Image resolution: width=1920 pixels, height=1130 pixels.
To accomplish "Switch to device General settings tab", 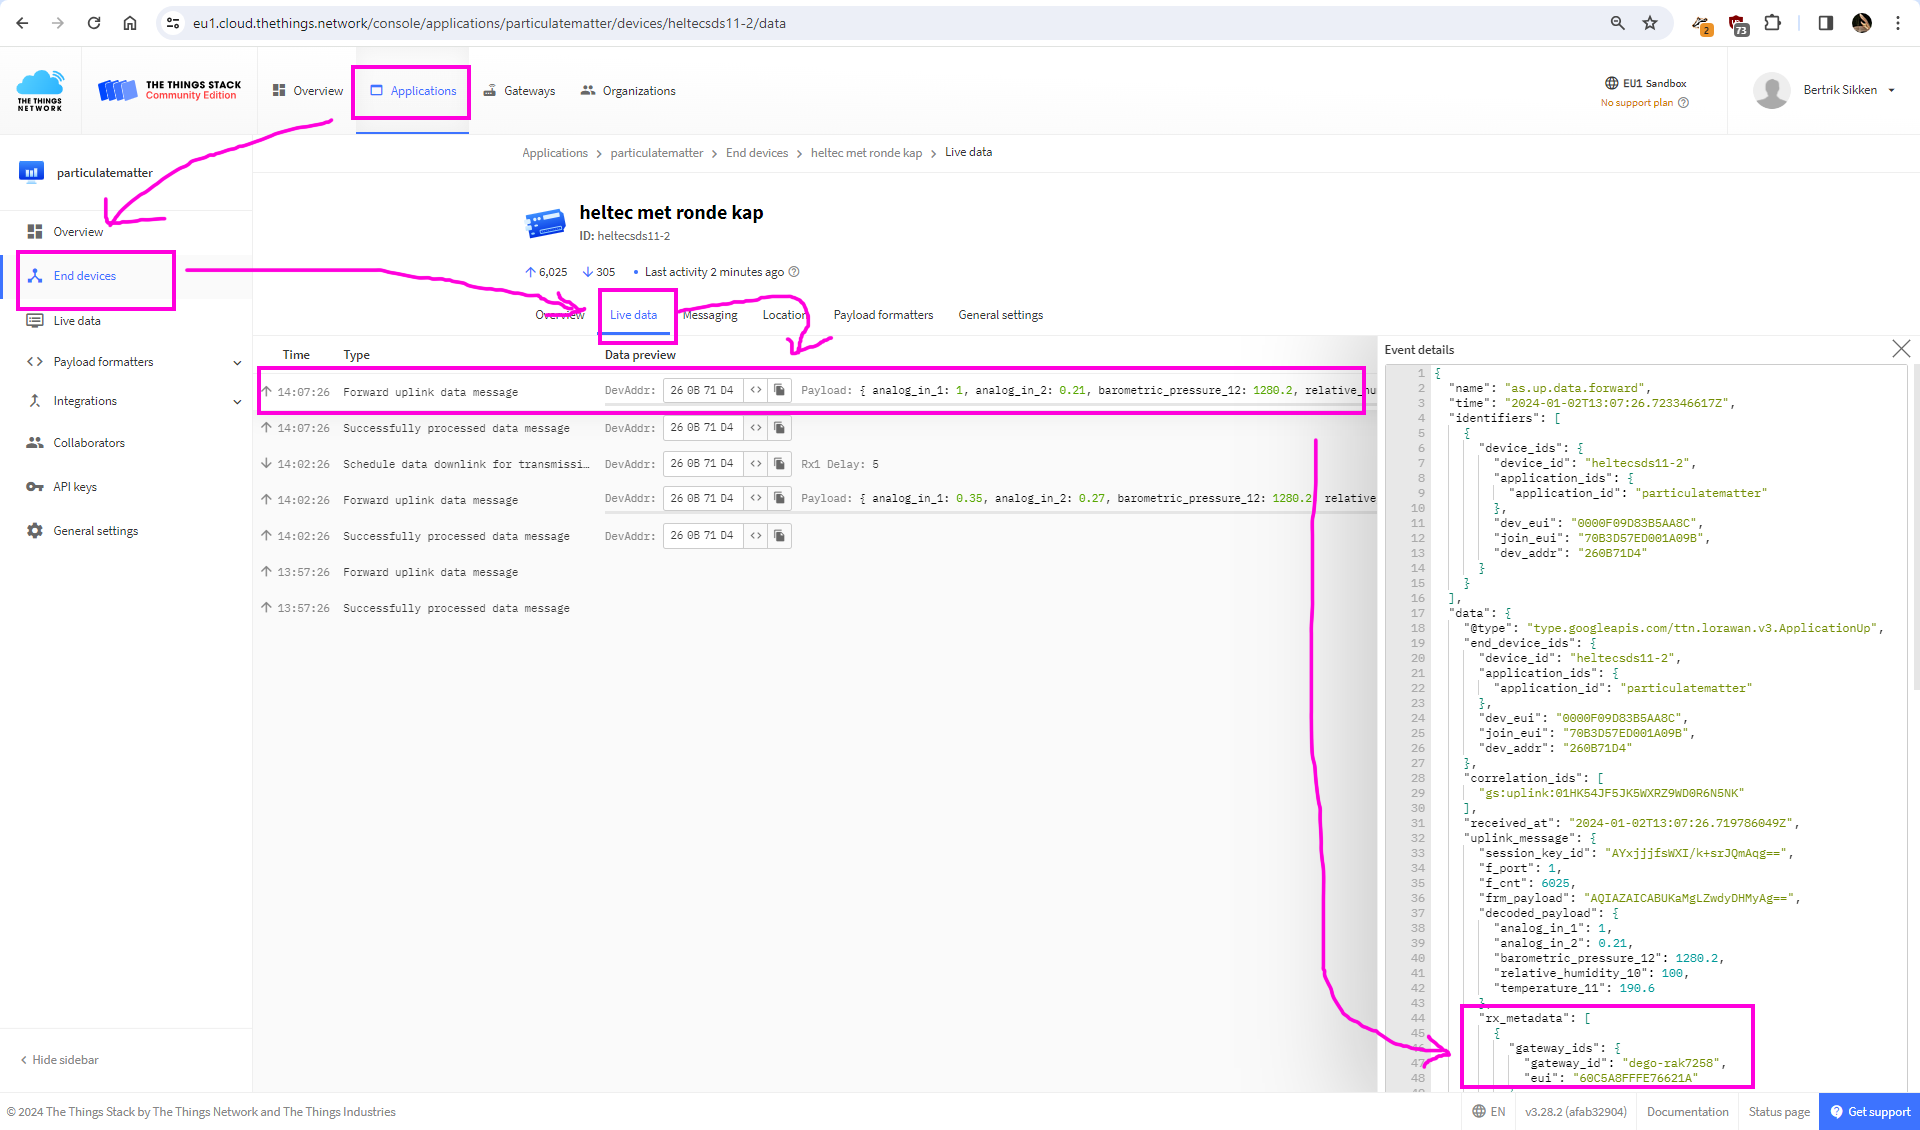I will click(x=1000, y=315).
